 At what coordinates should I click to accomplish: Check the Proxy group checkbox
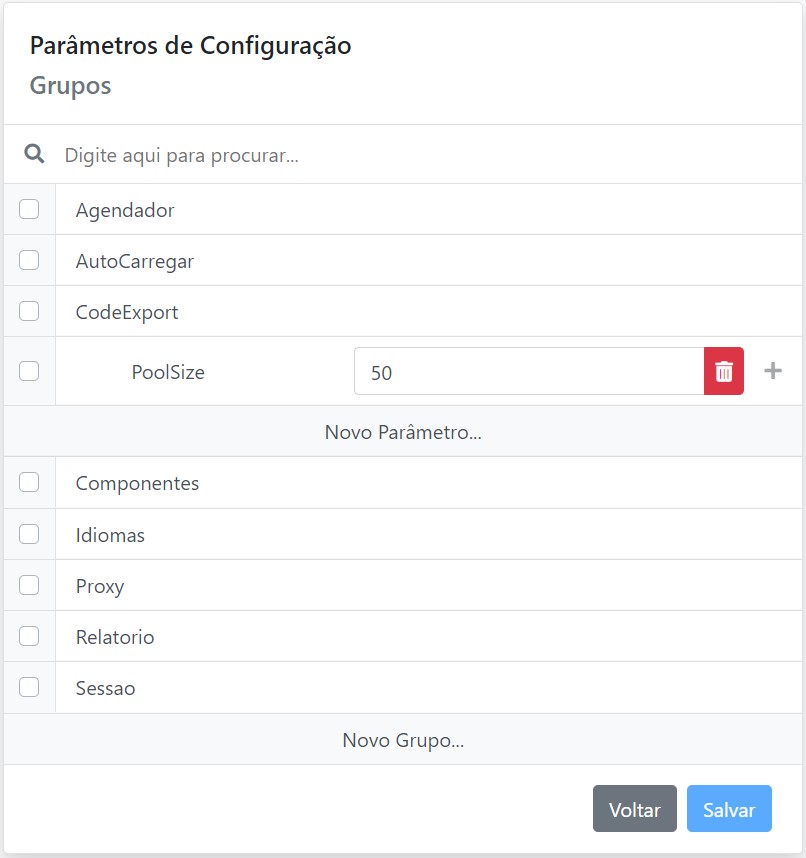(29, 585)
